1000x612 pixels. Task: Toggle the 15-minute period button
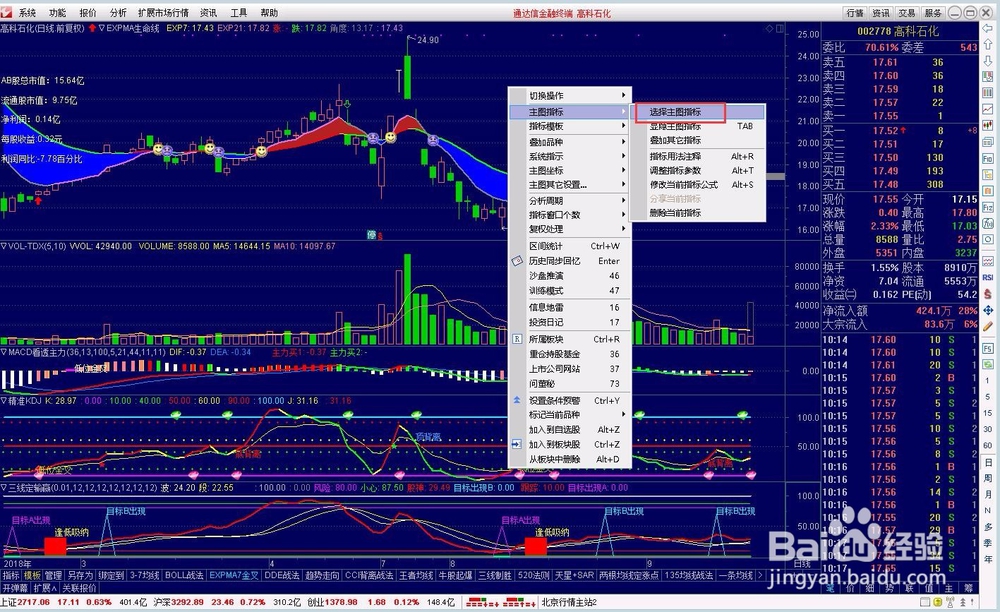click(x=988, y=413)
